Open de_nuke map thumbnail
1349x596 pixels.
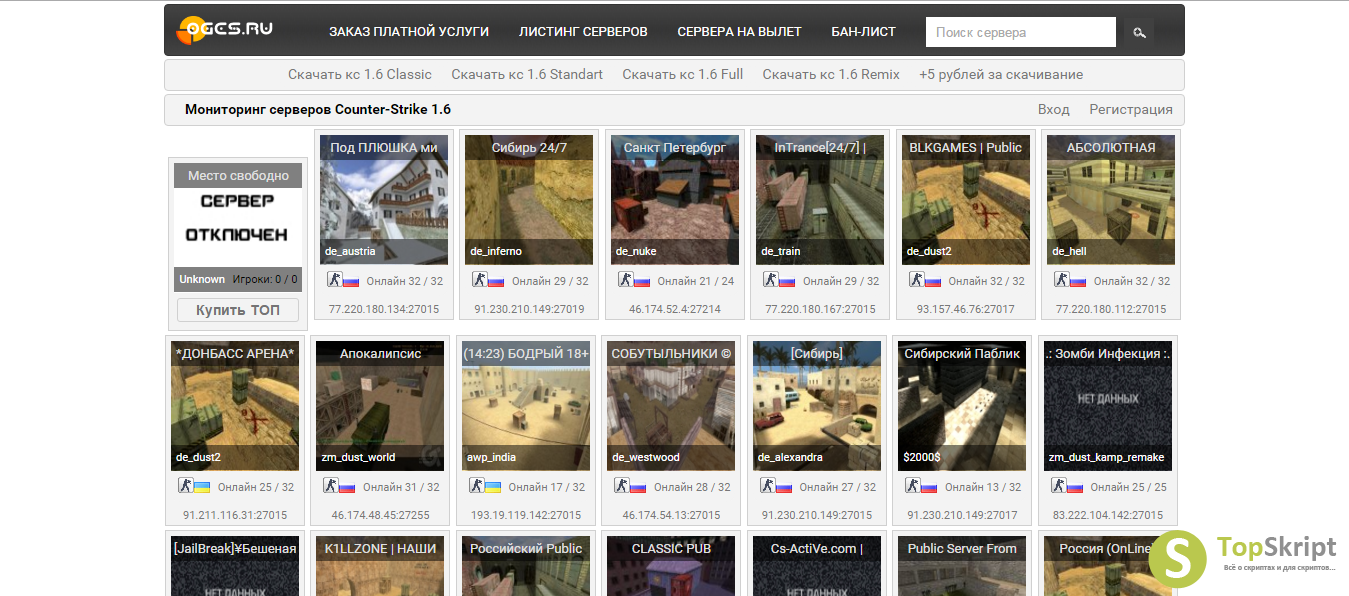[x=675, y=200]
